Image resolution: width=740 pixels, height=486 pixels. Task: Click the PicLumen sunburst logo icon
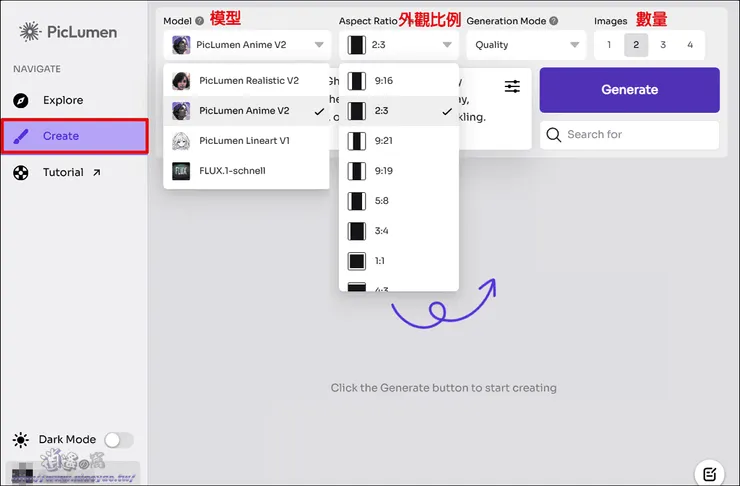pyautogui.click(x=30, y=32)
